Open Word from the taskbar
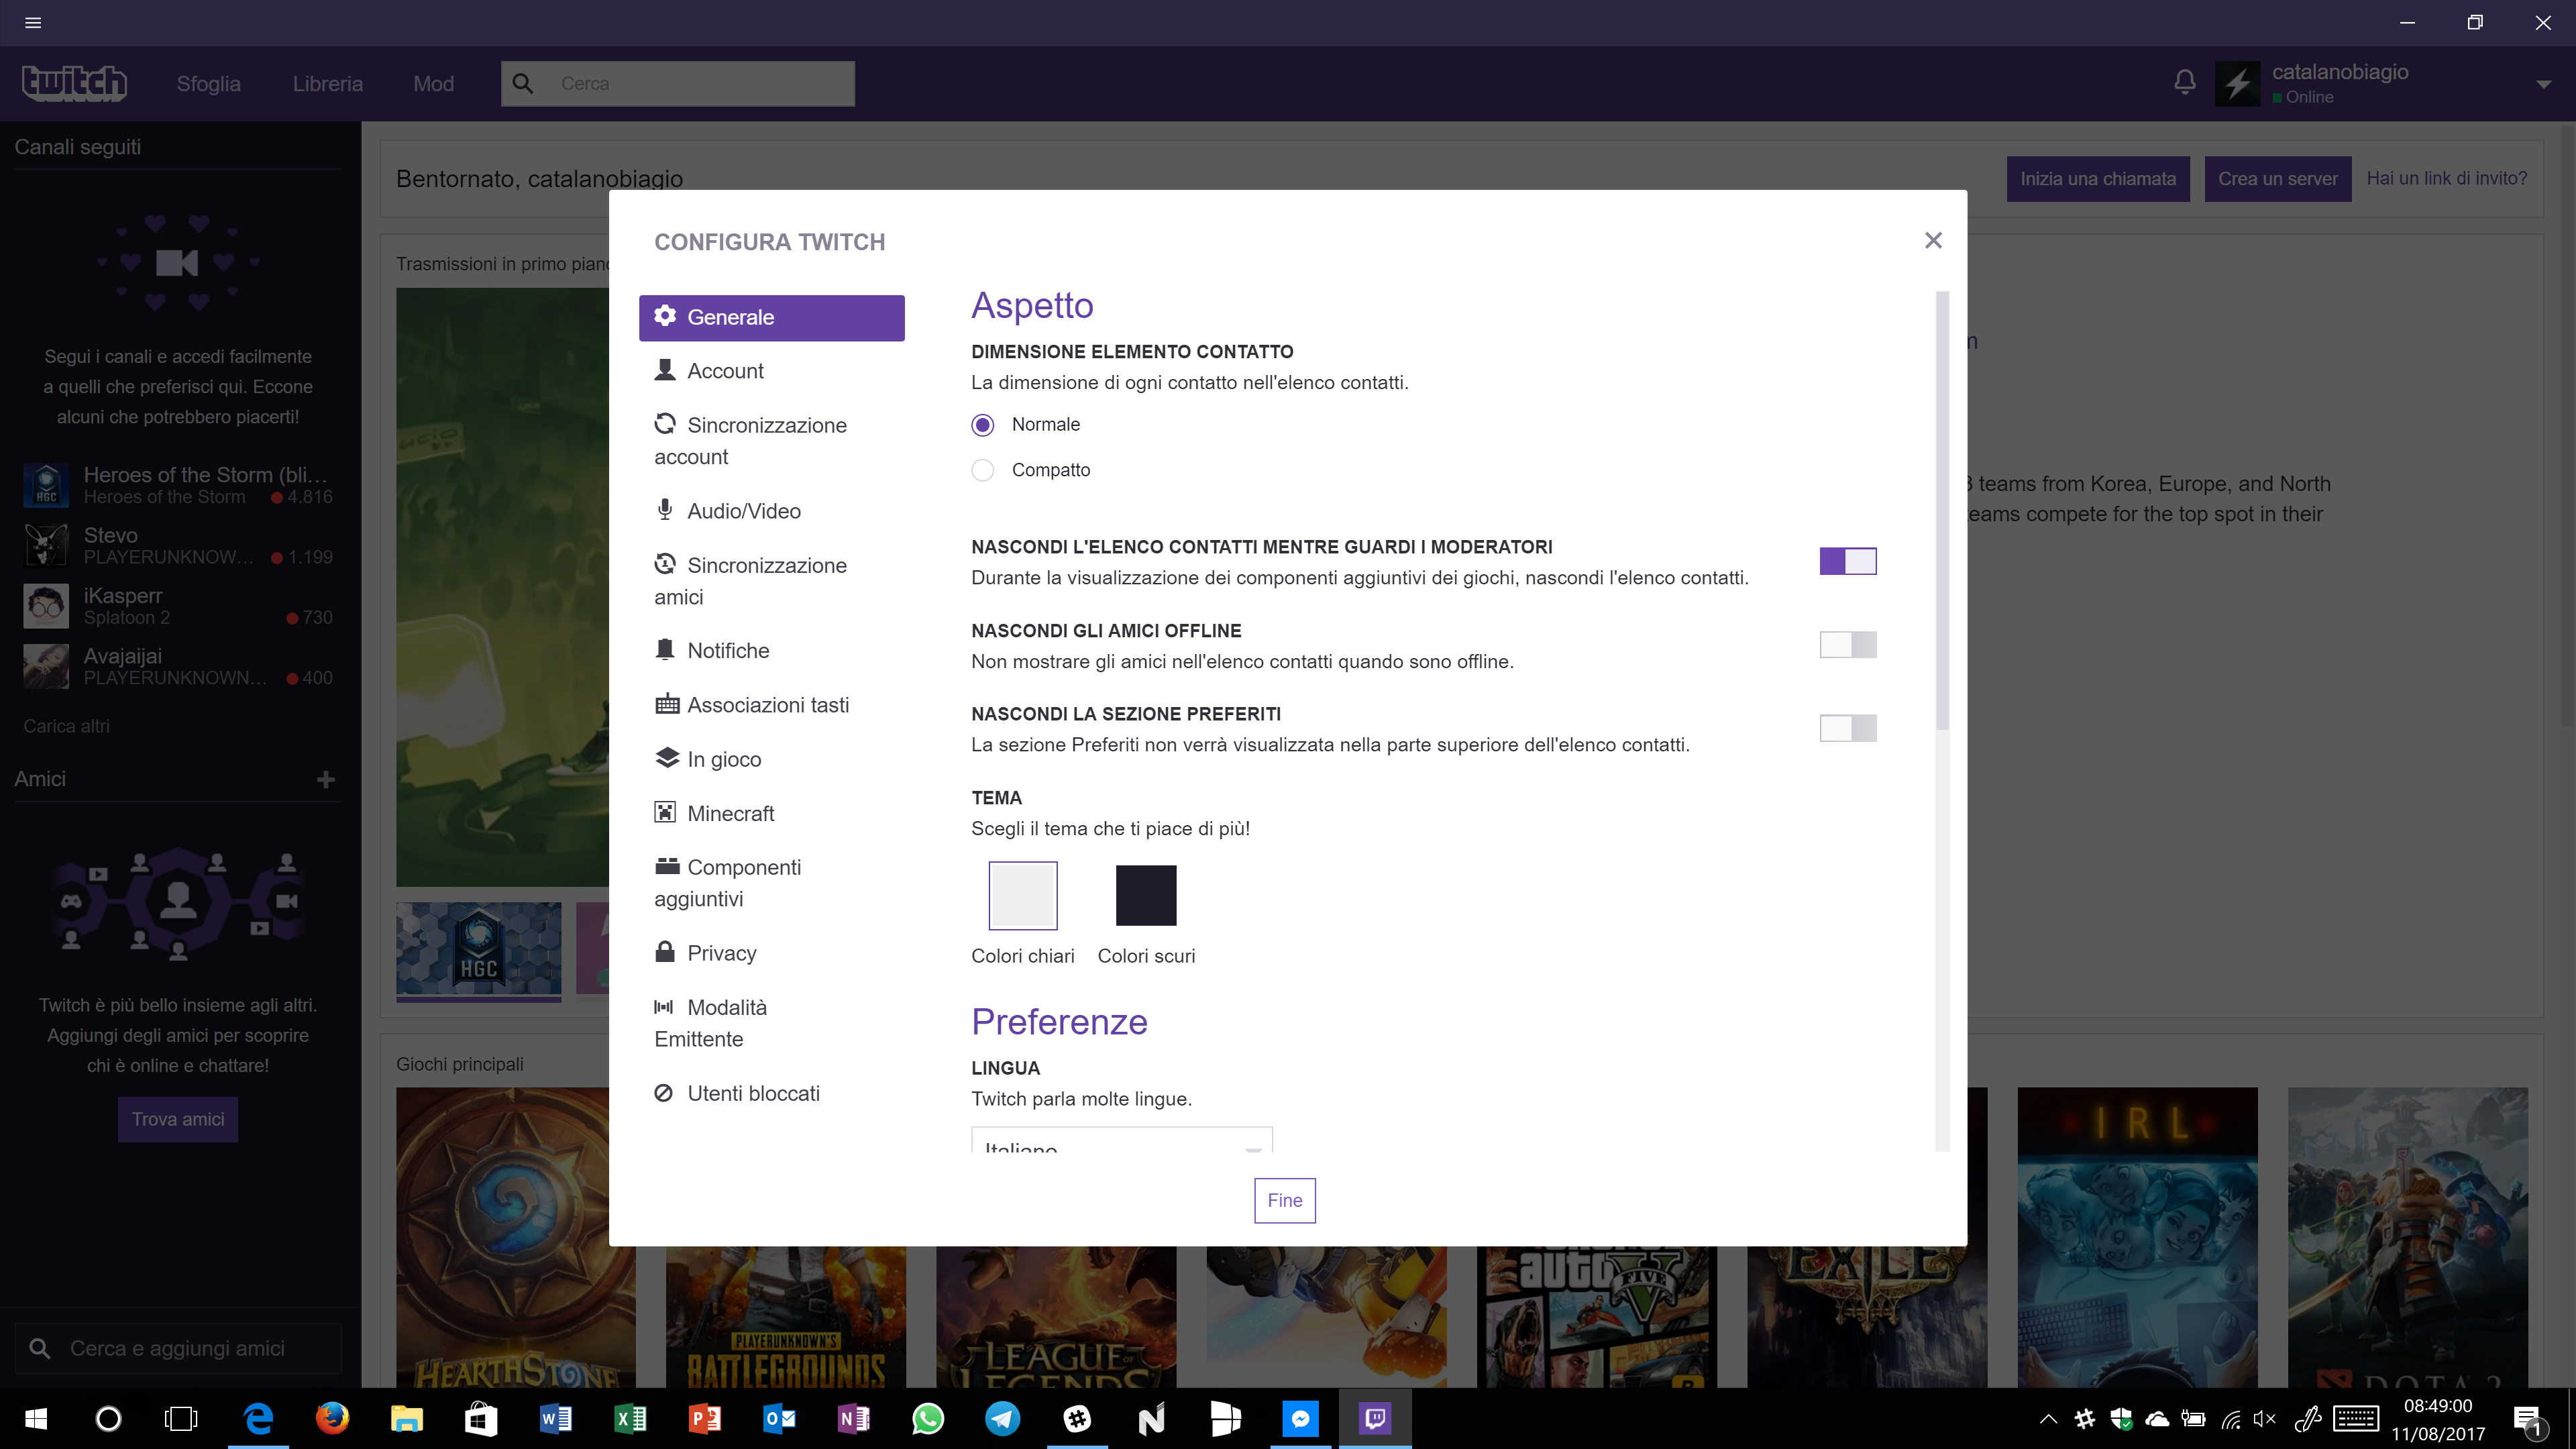 [555, 1418]
